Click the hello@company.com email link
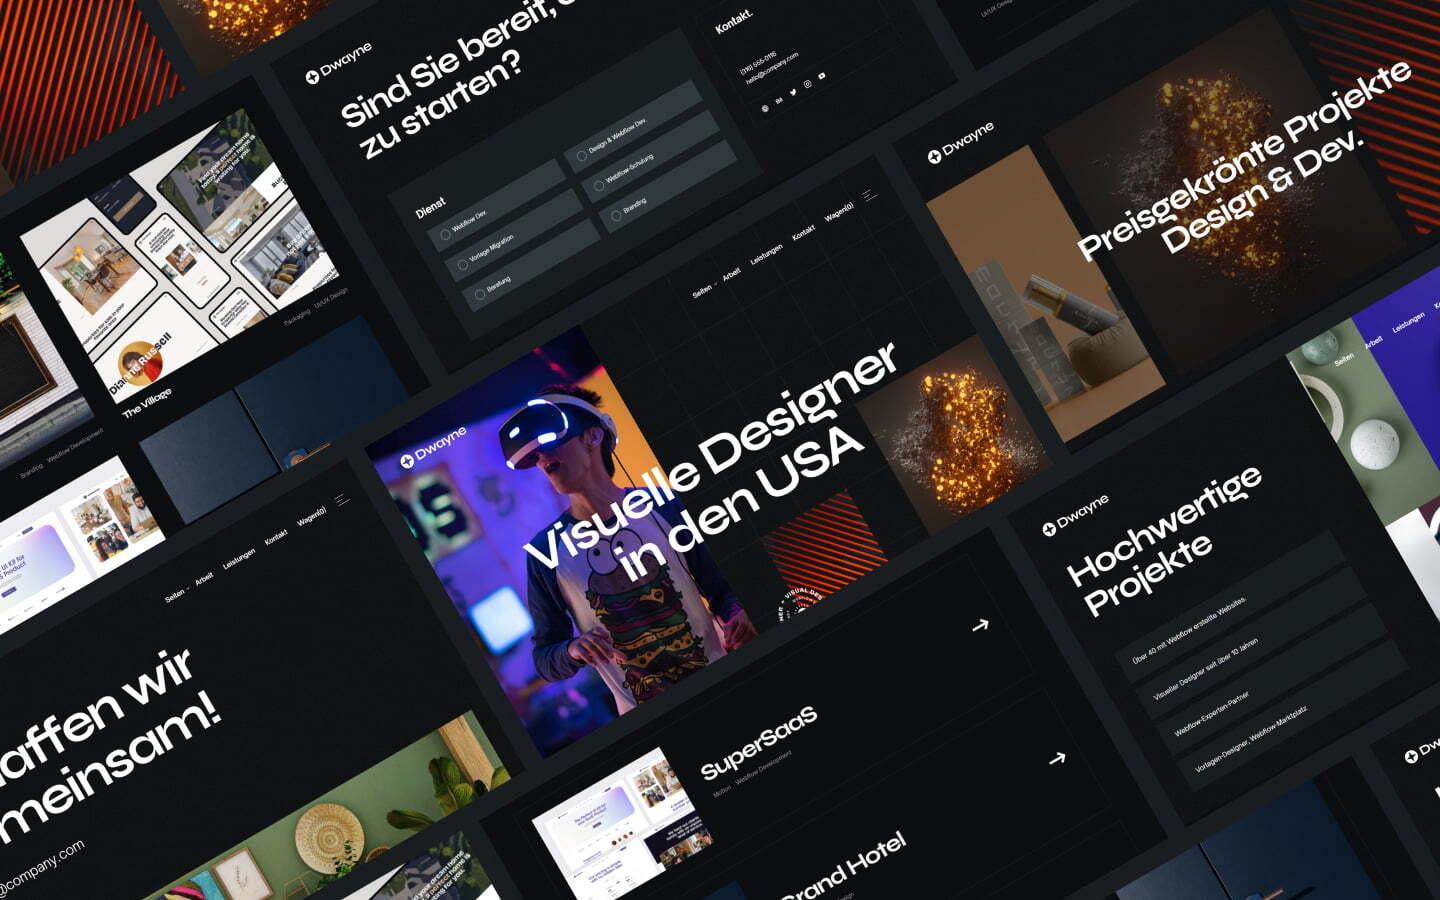 click(771, 67)
